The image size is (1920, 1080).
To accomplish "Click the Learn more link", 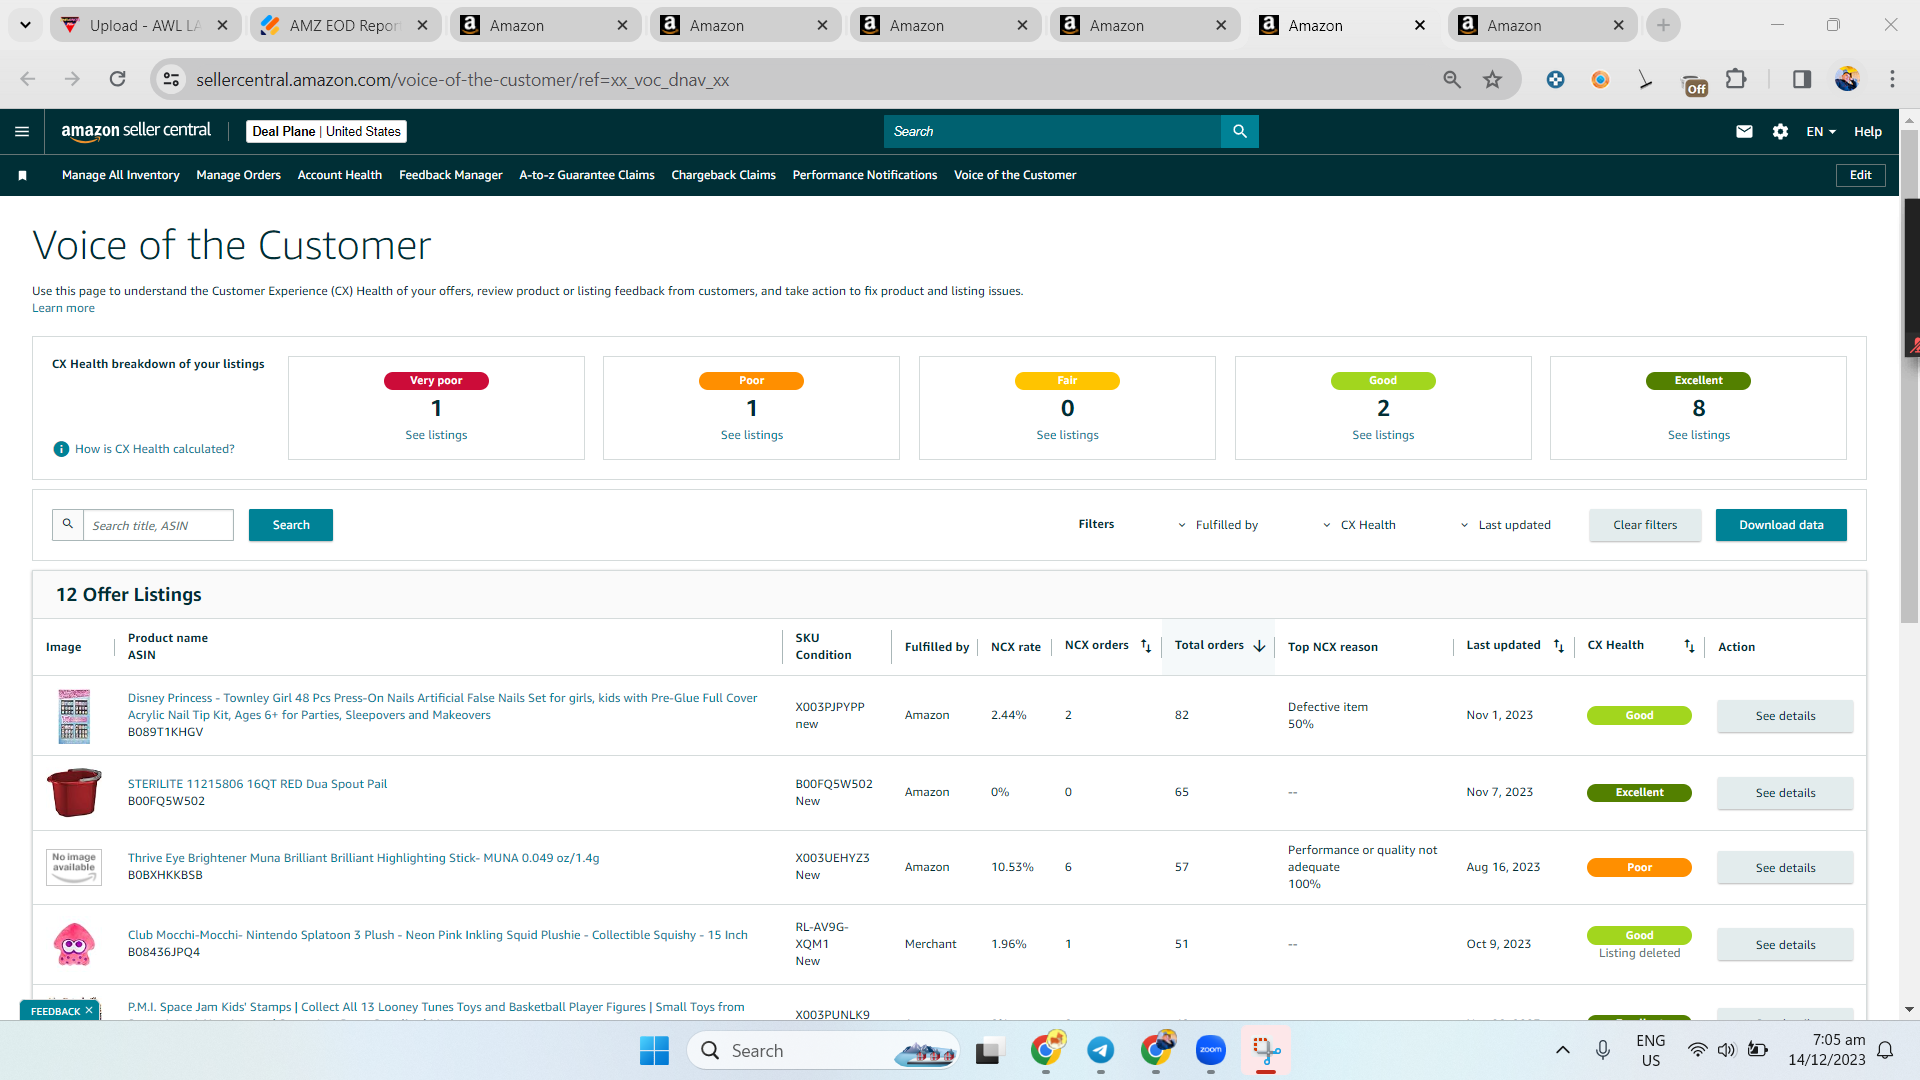I will pyautogui.click(x=63, y=308).
